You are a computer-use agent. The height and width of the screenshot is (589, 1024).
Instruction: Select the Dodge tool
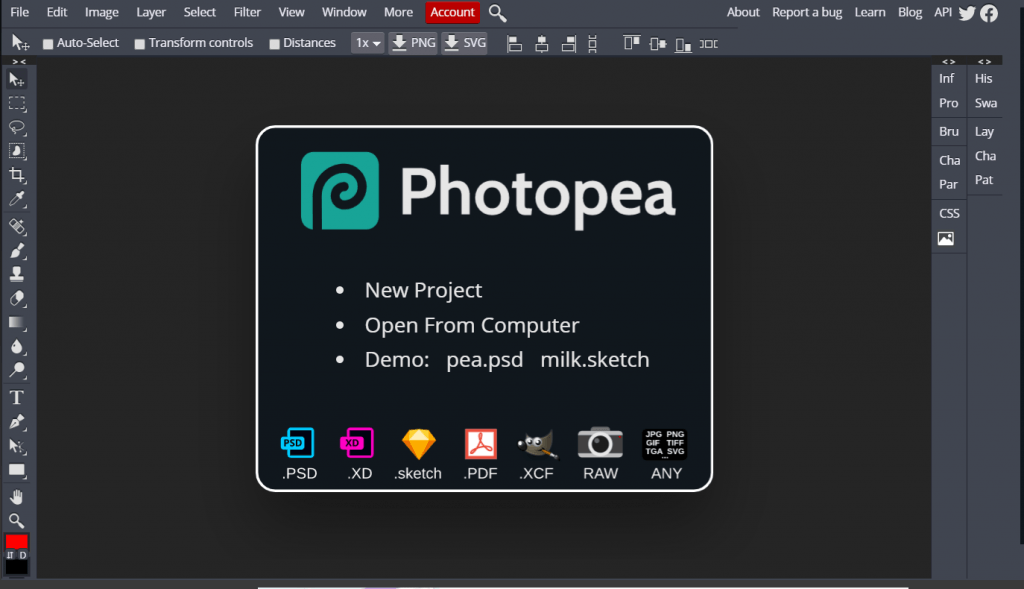pos(17,370)
